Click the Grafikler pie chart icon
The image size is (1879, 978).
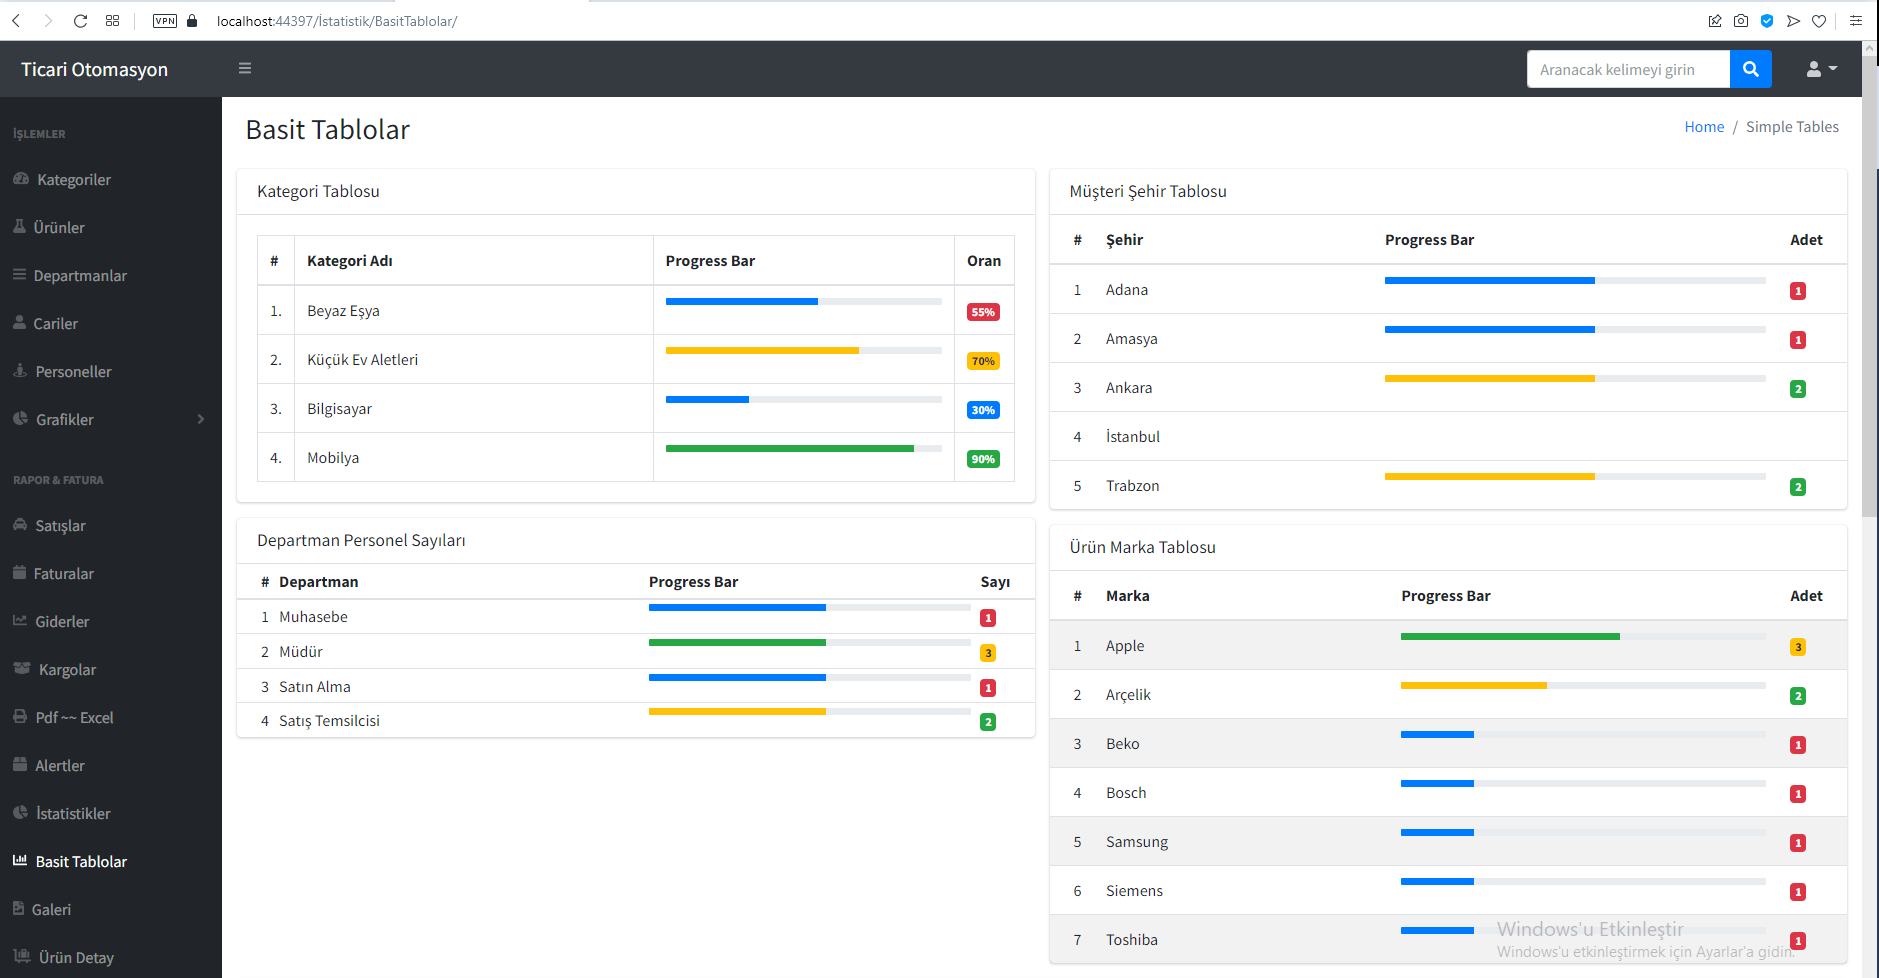pyautogui.click(x=20, y=419)
